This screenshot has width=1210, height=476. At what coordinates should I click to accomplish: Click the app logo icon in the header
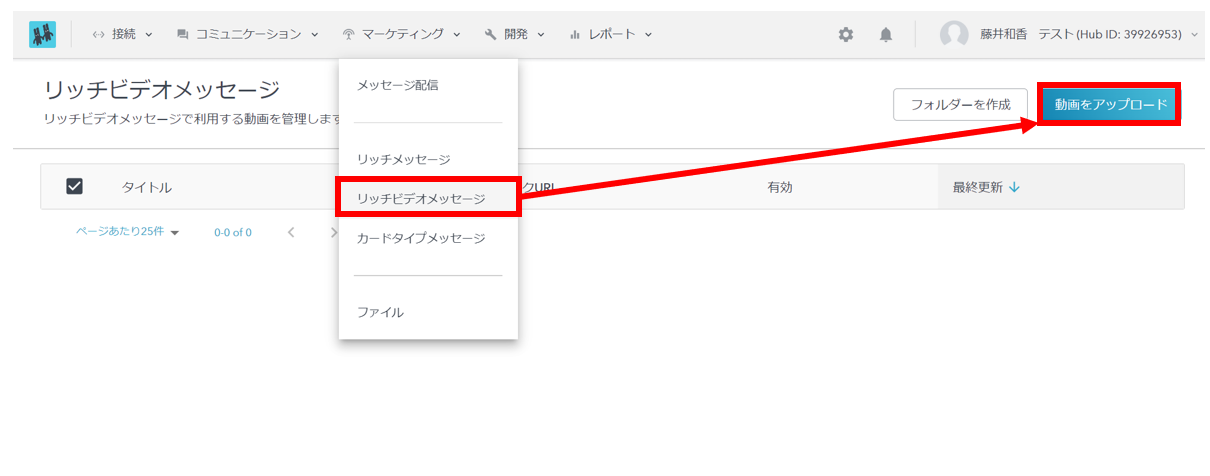(42, 34)
